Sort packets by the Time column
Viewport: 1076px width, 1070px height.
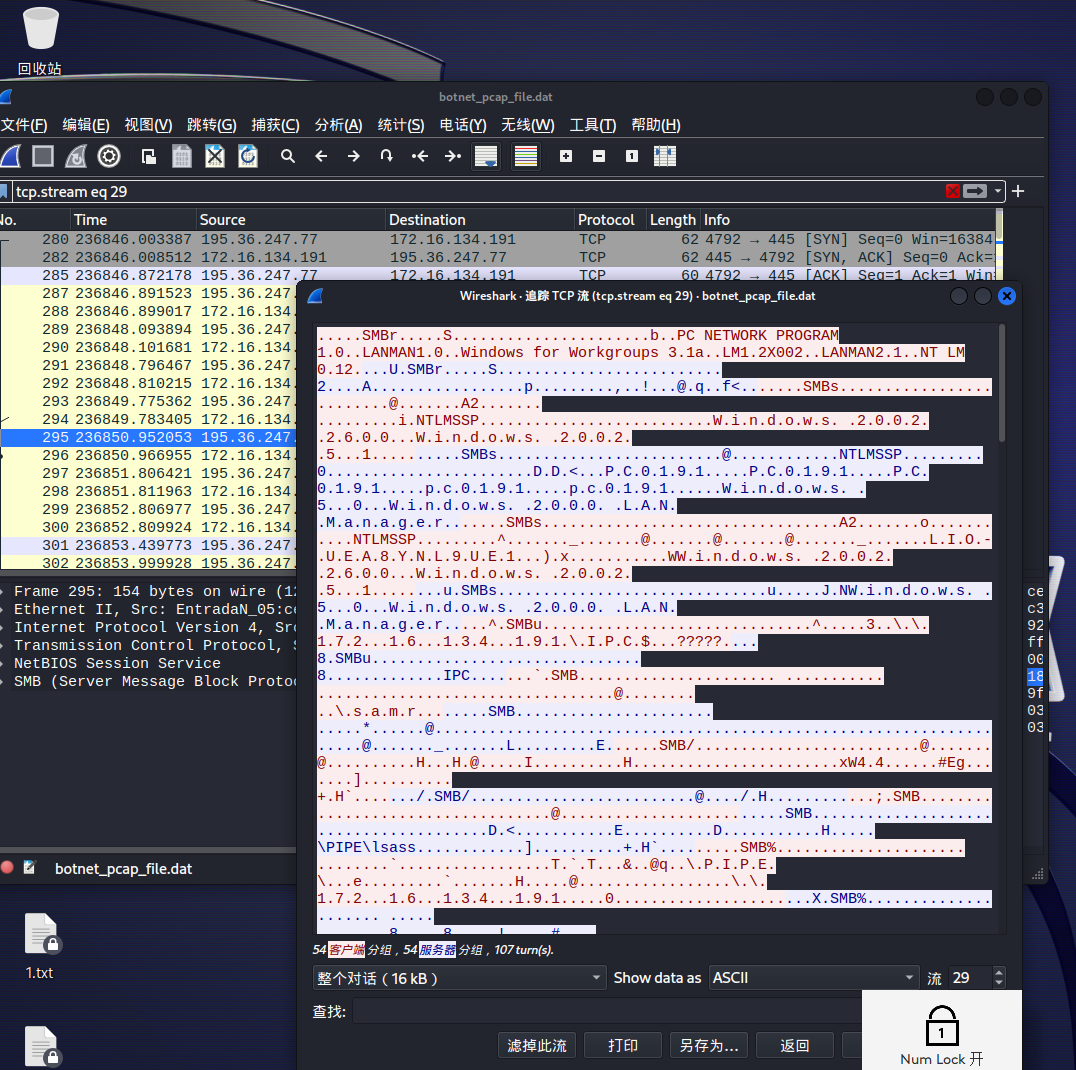(134, 220)
